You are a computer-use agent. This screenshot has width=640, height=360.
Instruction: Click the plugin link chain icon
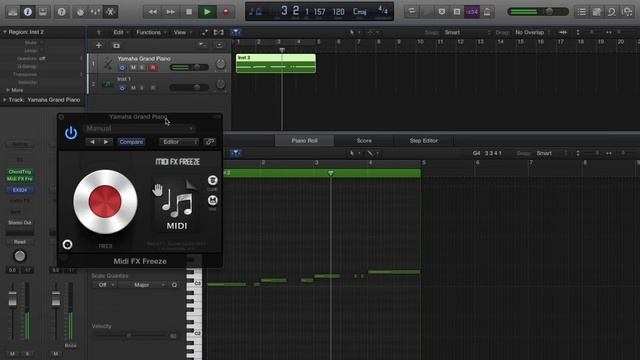pos(210,142)
